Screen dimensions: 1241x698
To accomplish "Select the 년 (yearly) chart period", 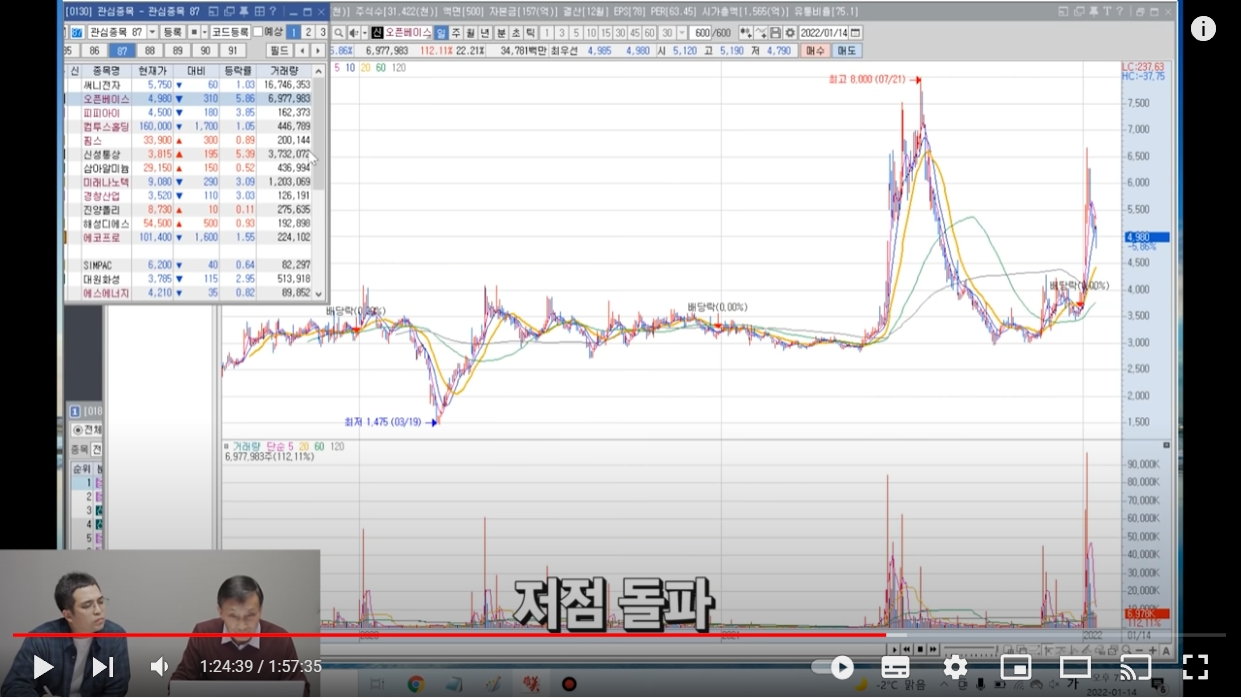I will [x=485, y=33].
